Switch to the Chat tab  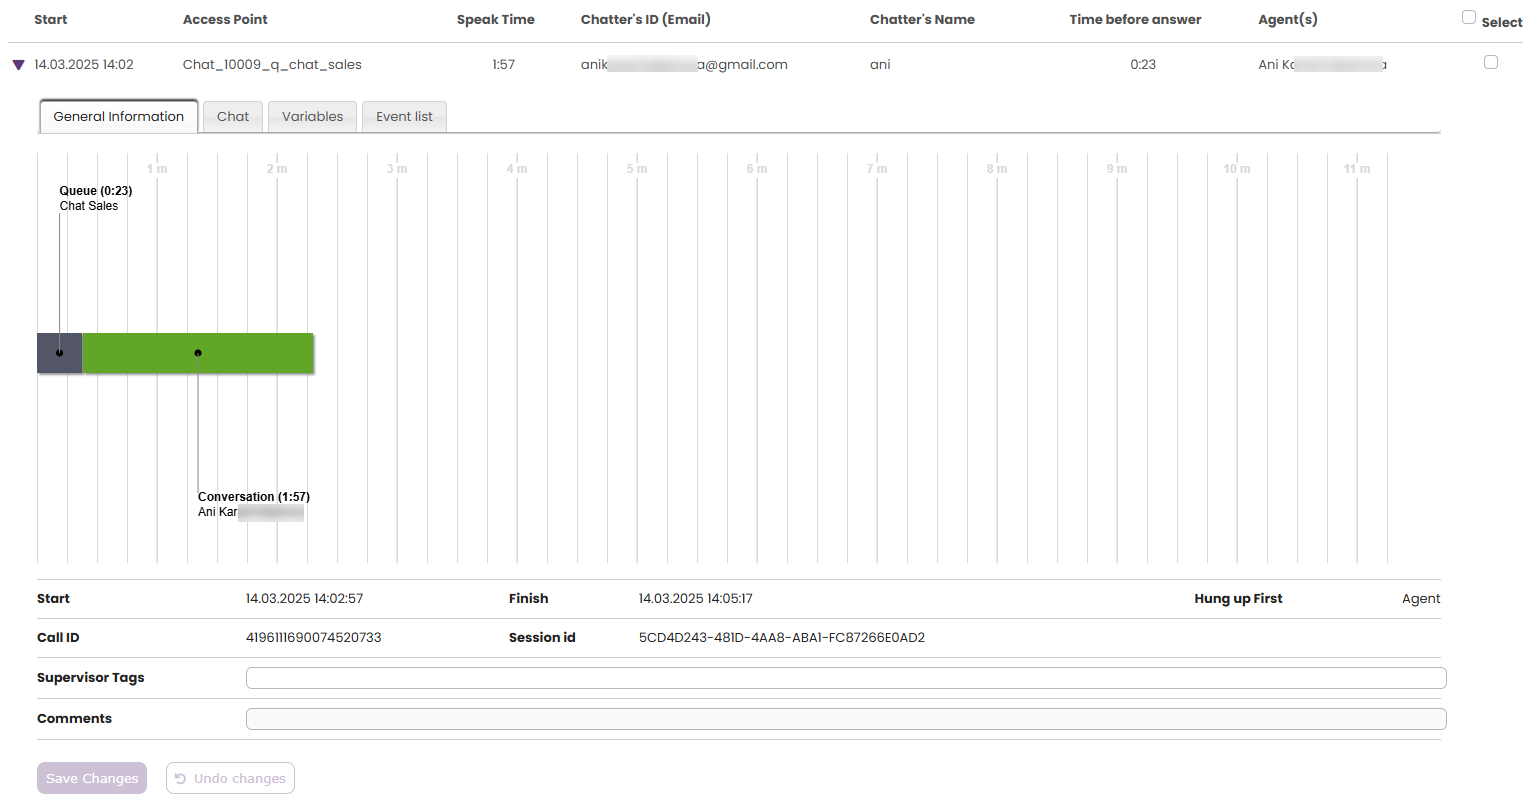tap(233, 117)
